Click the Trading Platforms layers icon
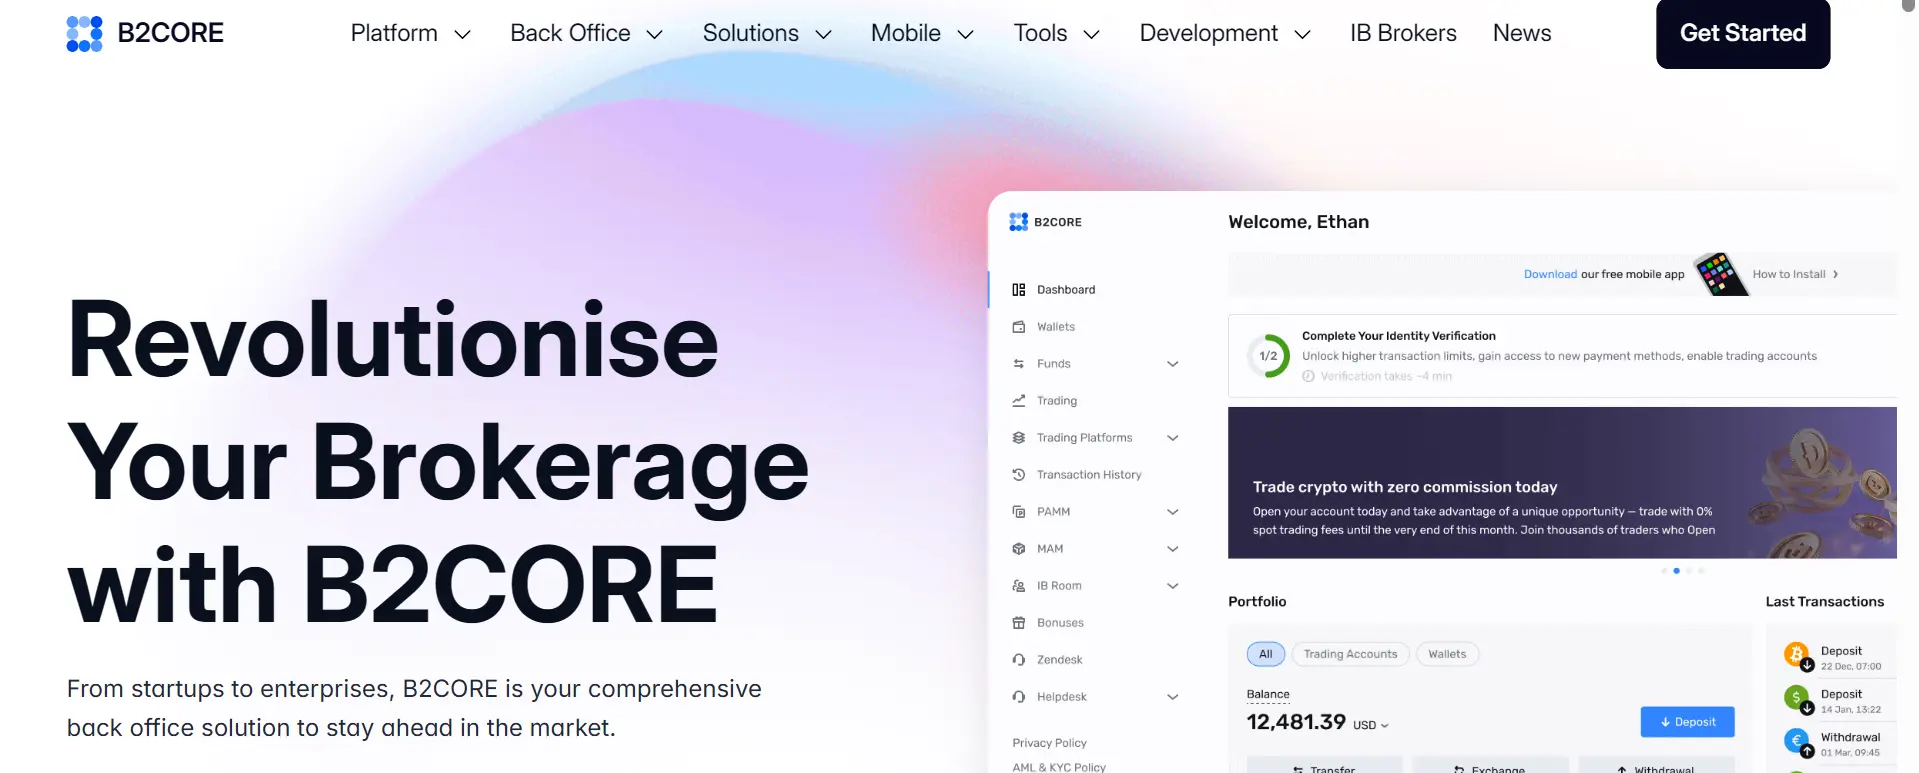 coord(1018,438)
